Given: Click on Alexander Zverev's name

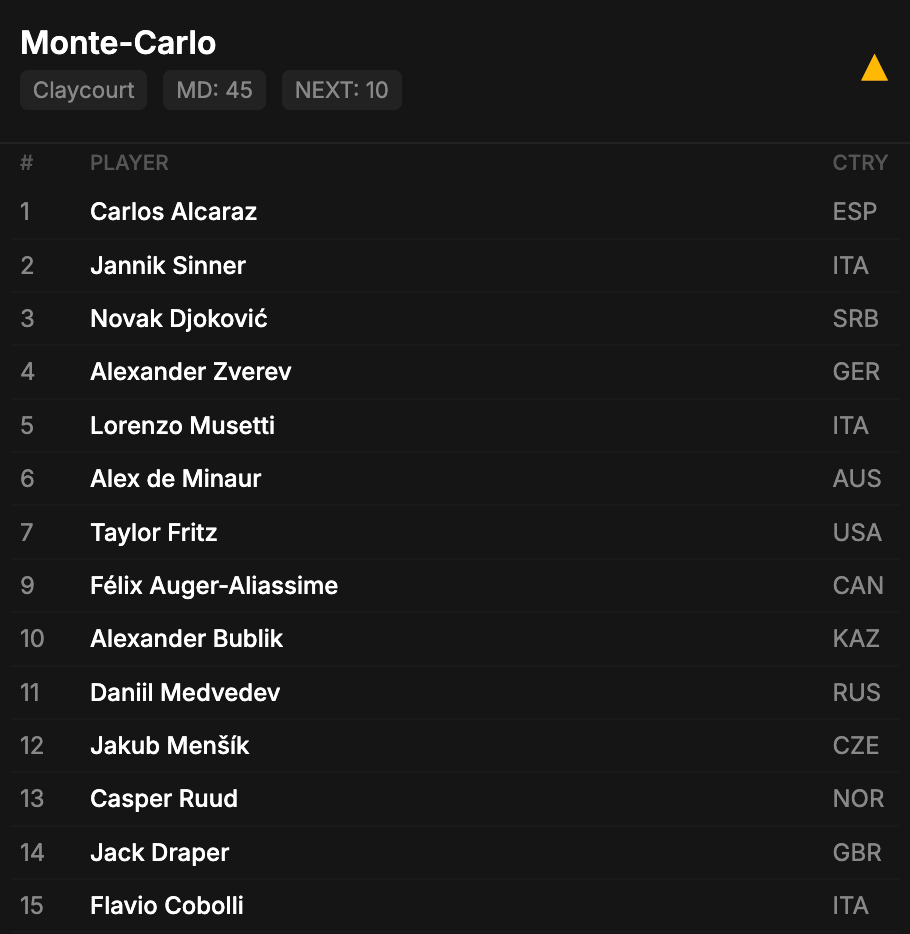Looking at the screenshot, I should tap(191, 372).
